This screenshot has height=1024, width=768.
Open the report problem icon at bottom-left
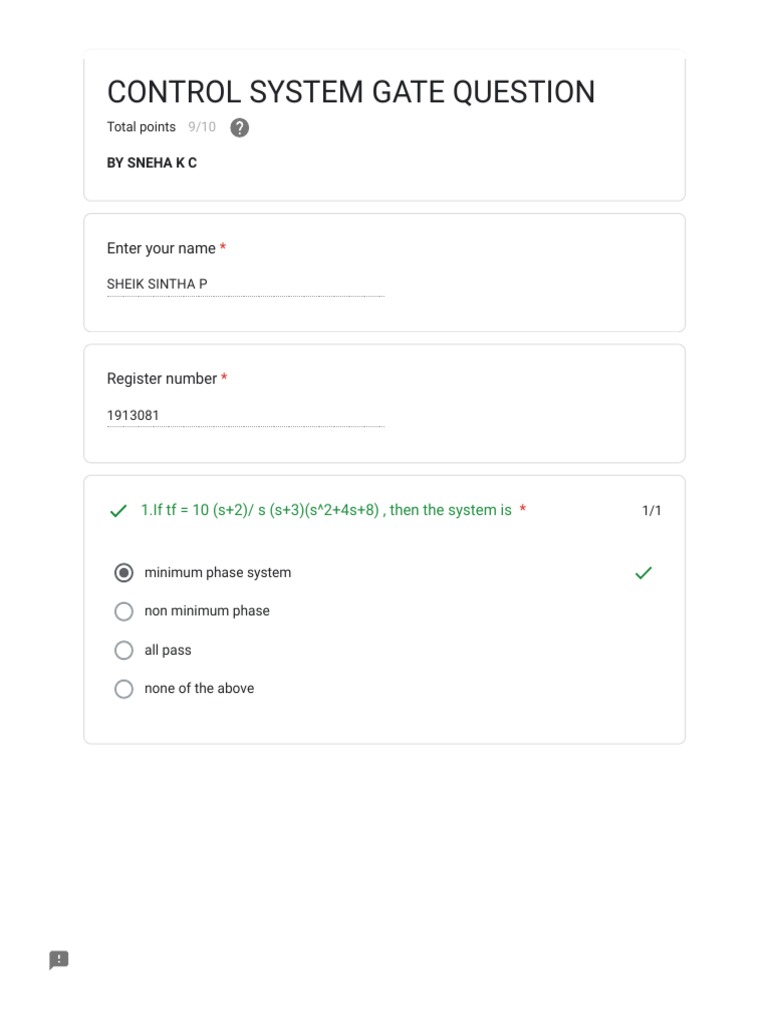click(x=59, y=960)
